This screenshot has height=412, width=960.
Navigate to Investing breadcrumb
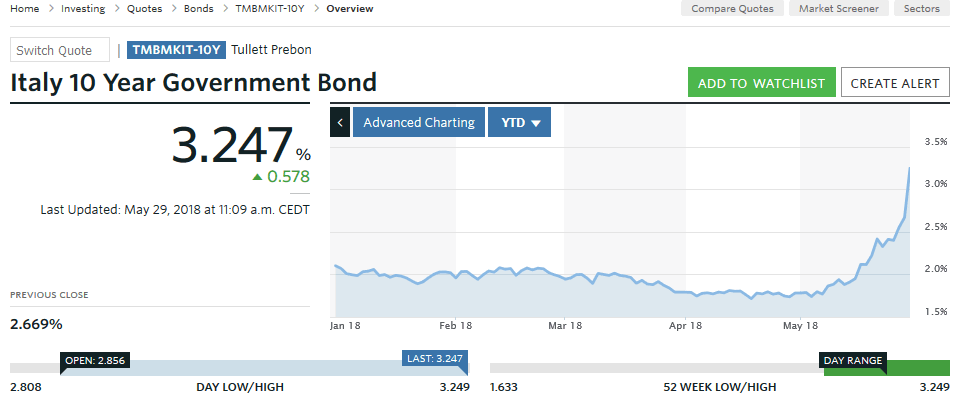pos(83,9)
